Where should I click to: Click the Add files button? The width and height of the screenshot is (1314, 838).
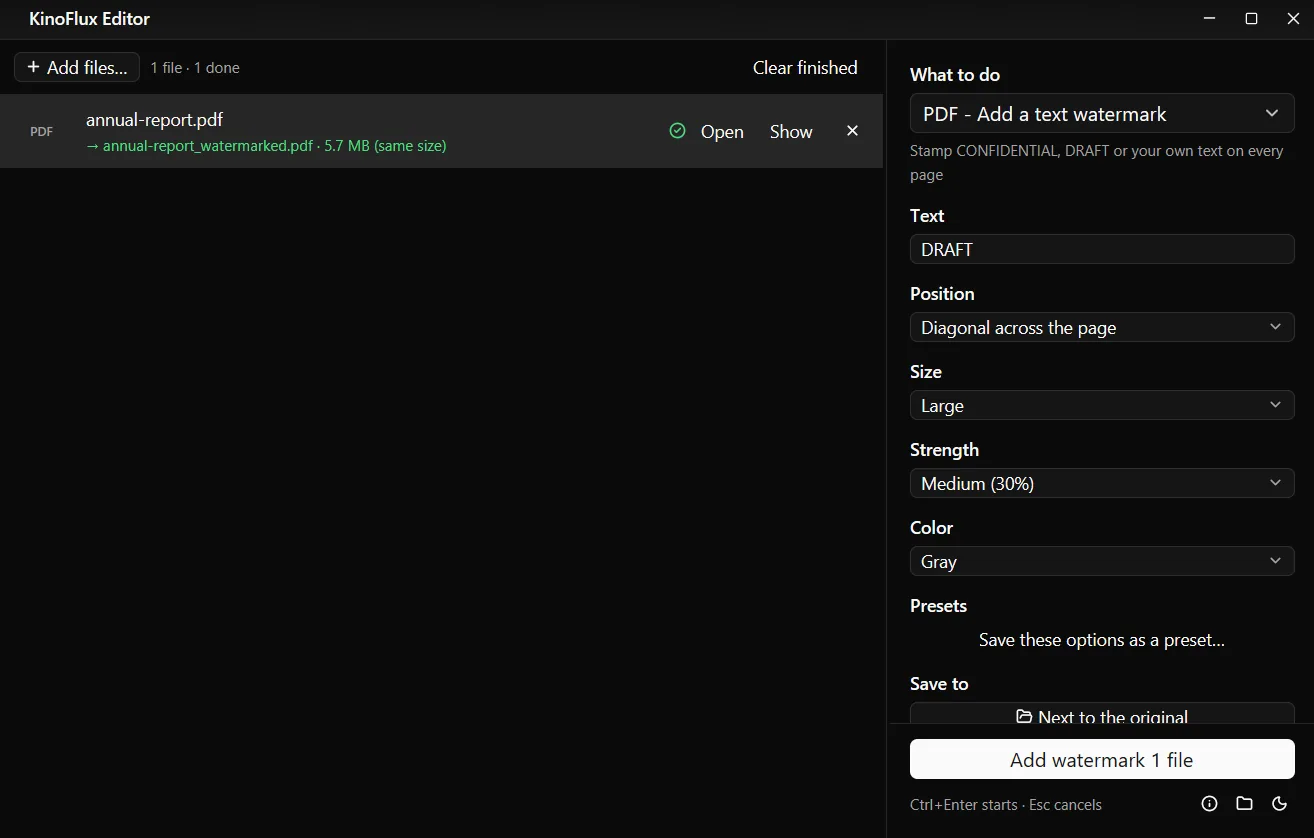77,67
